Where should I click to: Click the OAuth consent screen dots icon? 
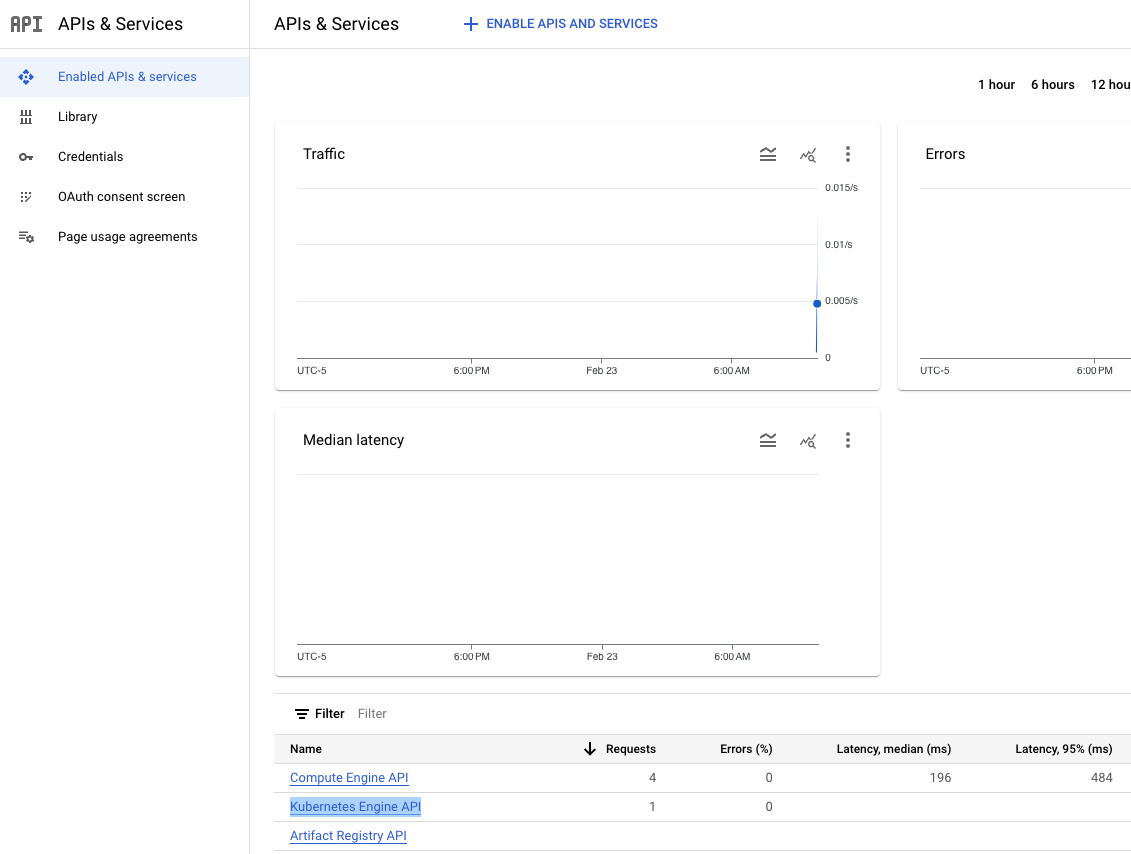pos(26,197)
